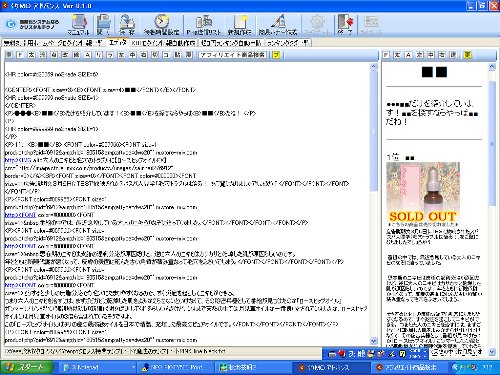Image resolution: width=500 pixels, height=375 pixels.
Task: Apply bold with 太 in editor toolbar
Action: (31, 55)
